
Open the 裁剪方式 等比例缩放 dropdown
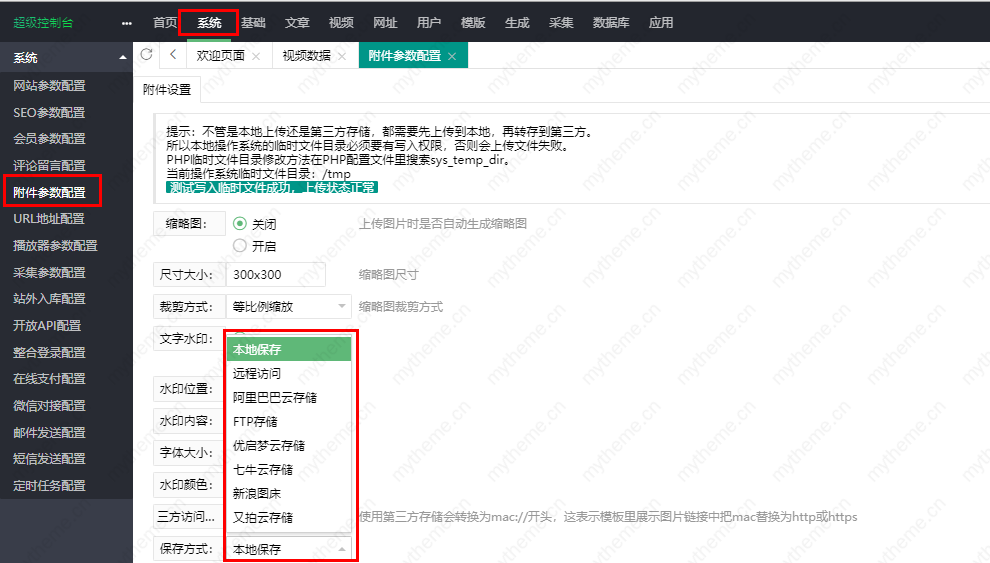(x=288, y=306)
